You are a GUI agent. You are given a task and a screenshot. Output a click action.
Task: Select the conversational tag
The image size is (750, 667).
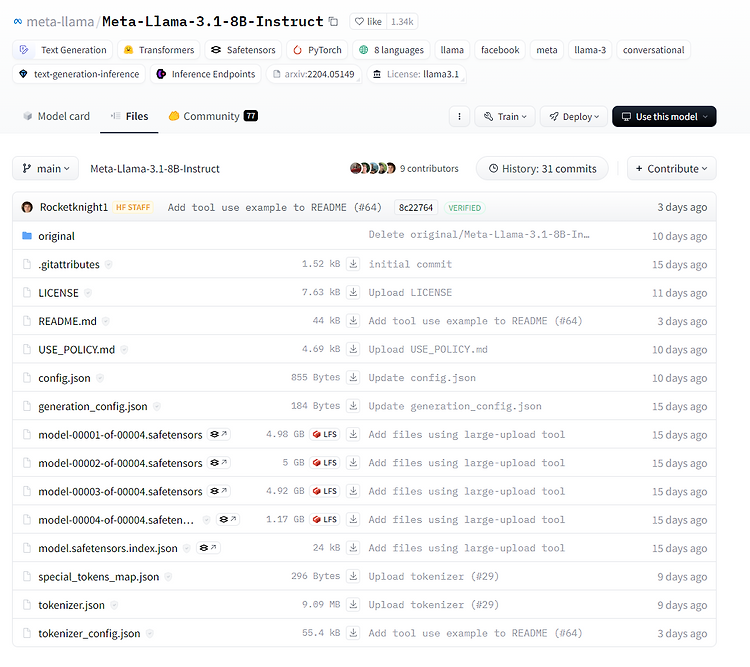(x=653, y=50)
